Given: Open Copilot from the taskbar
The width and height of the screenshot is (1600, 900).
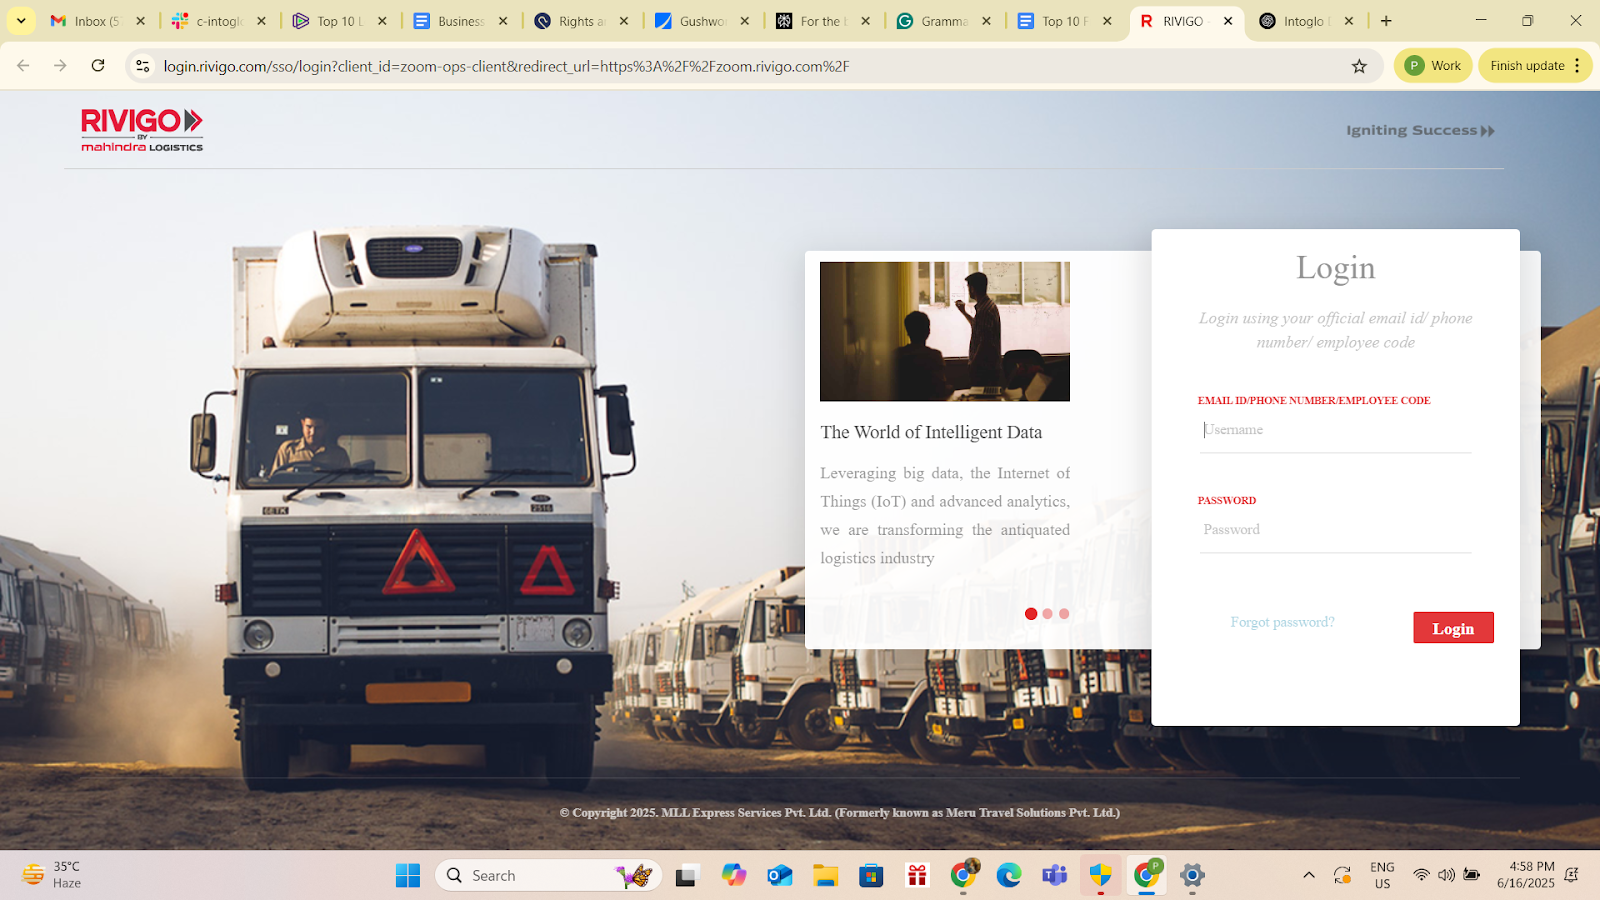Looking at the screenshot, I should click(x=734, y=875).
